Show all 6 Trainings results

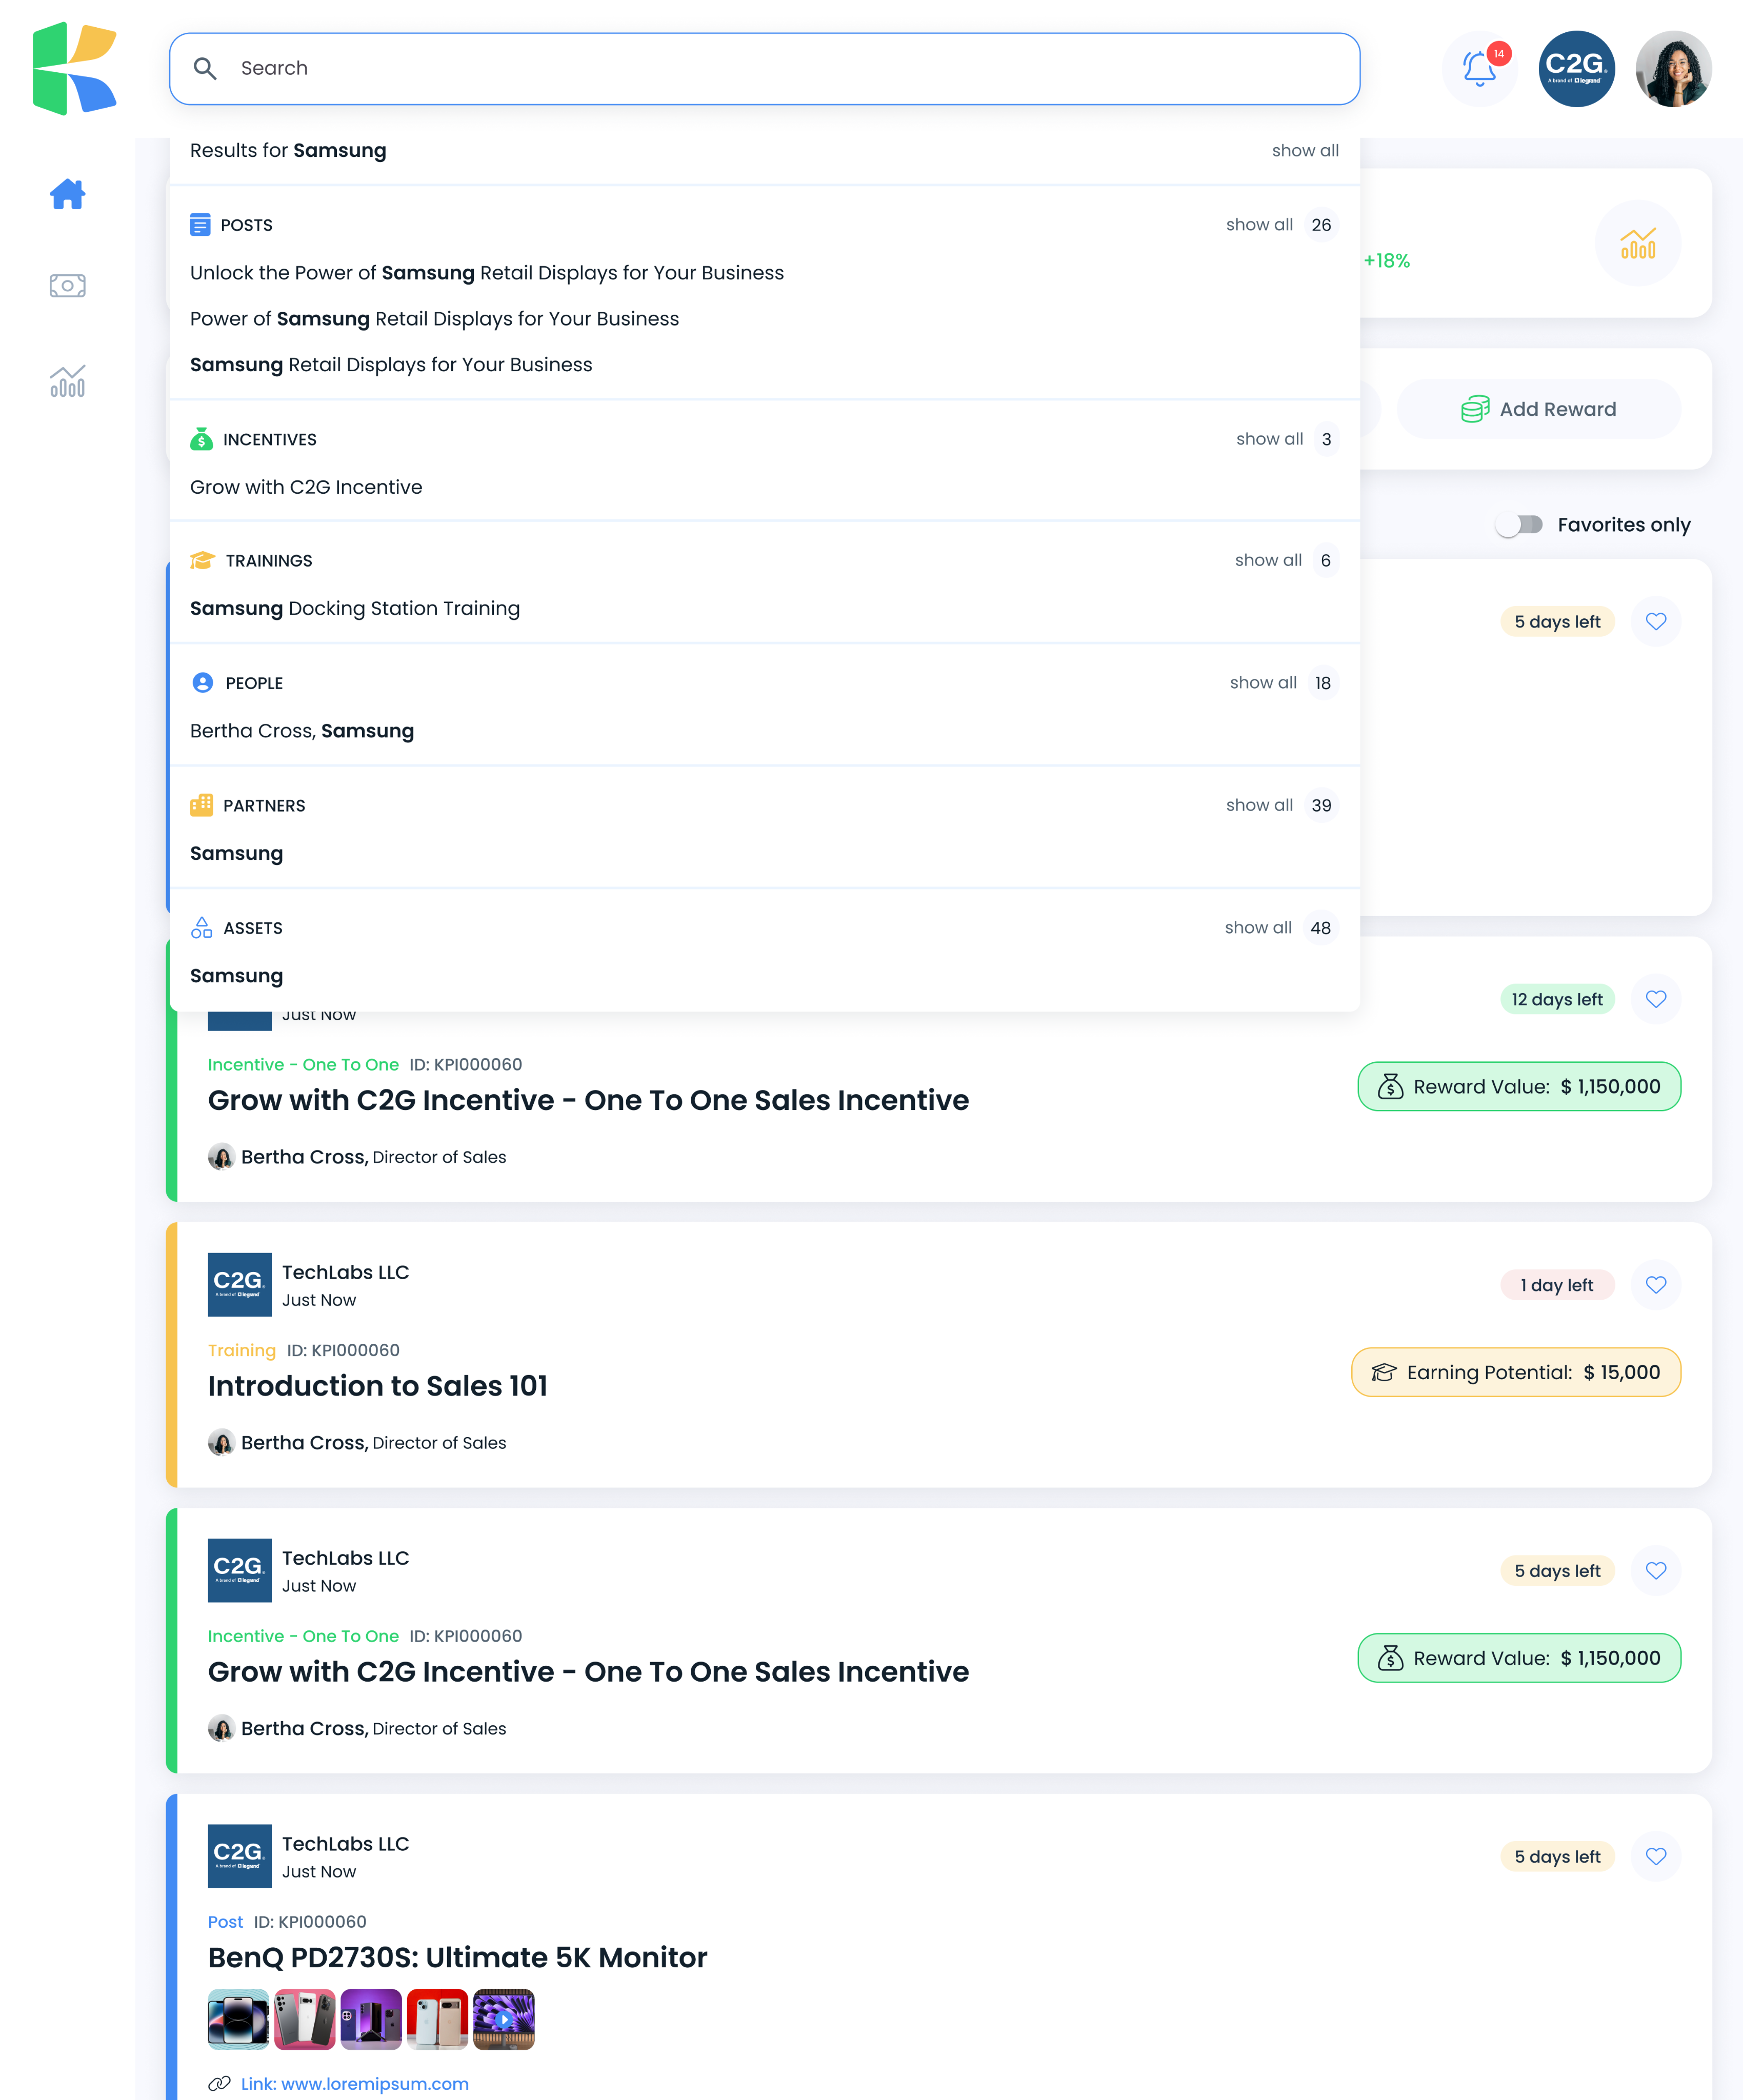1268,560
